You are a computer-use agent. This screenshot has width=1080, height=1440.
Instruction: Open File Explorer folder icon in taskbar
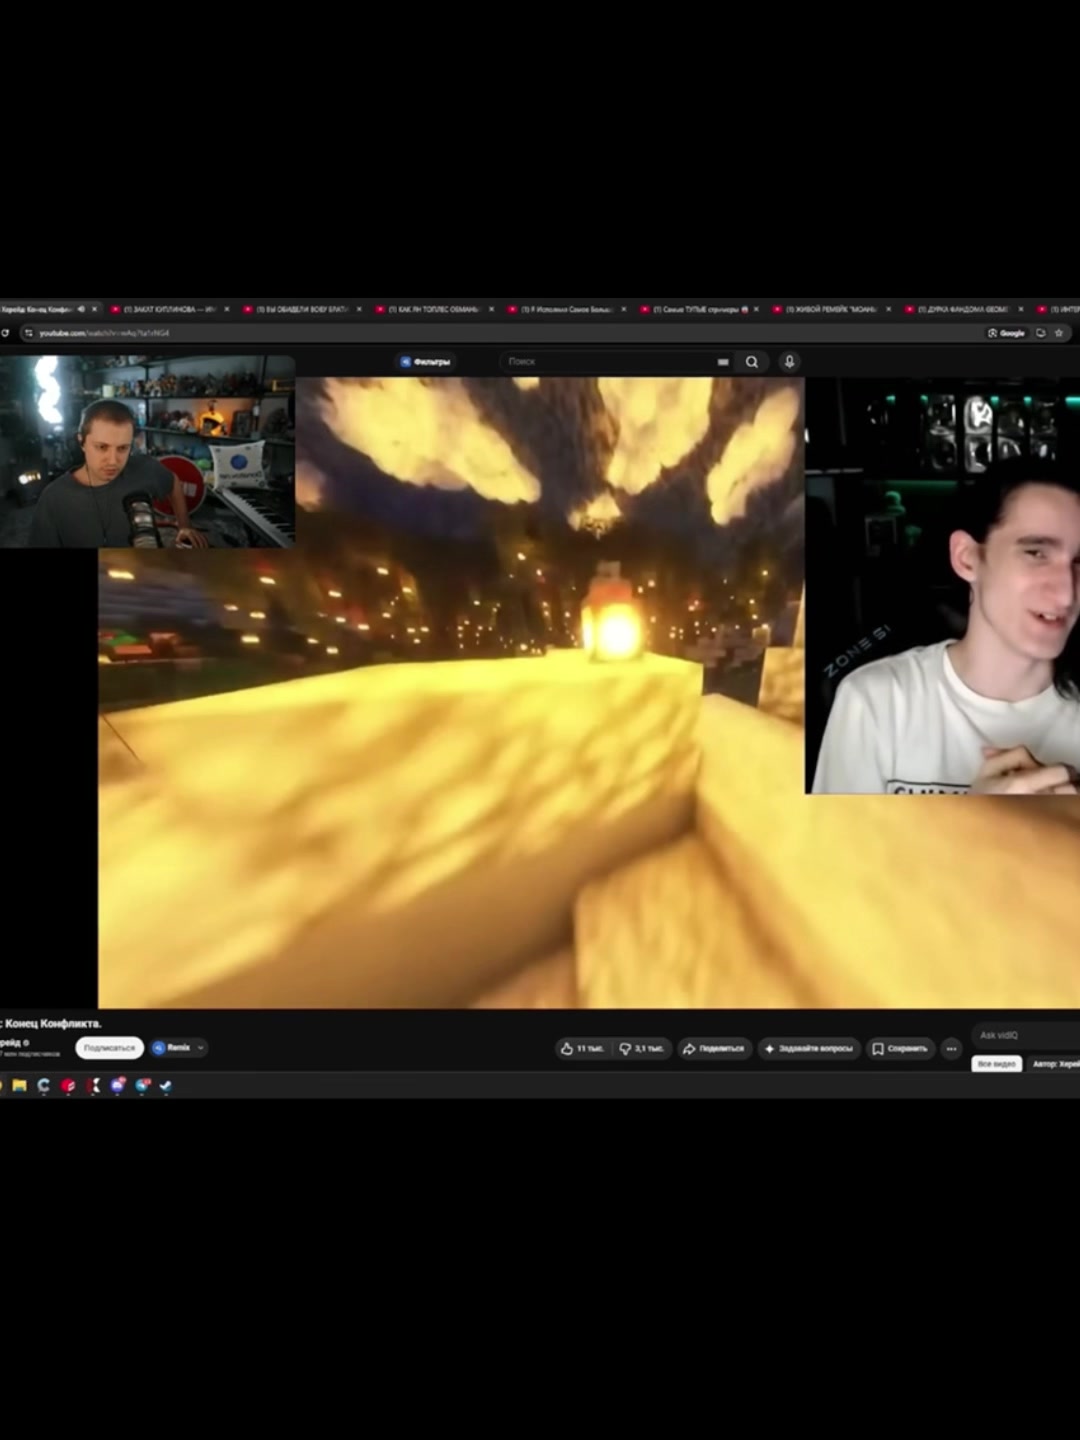point(19,1085)
